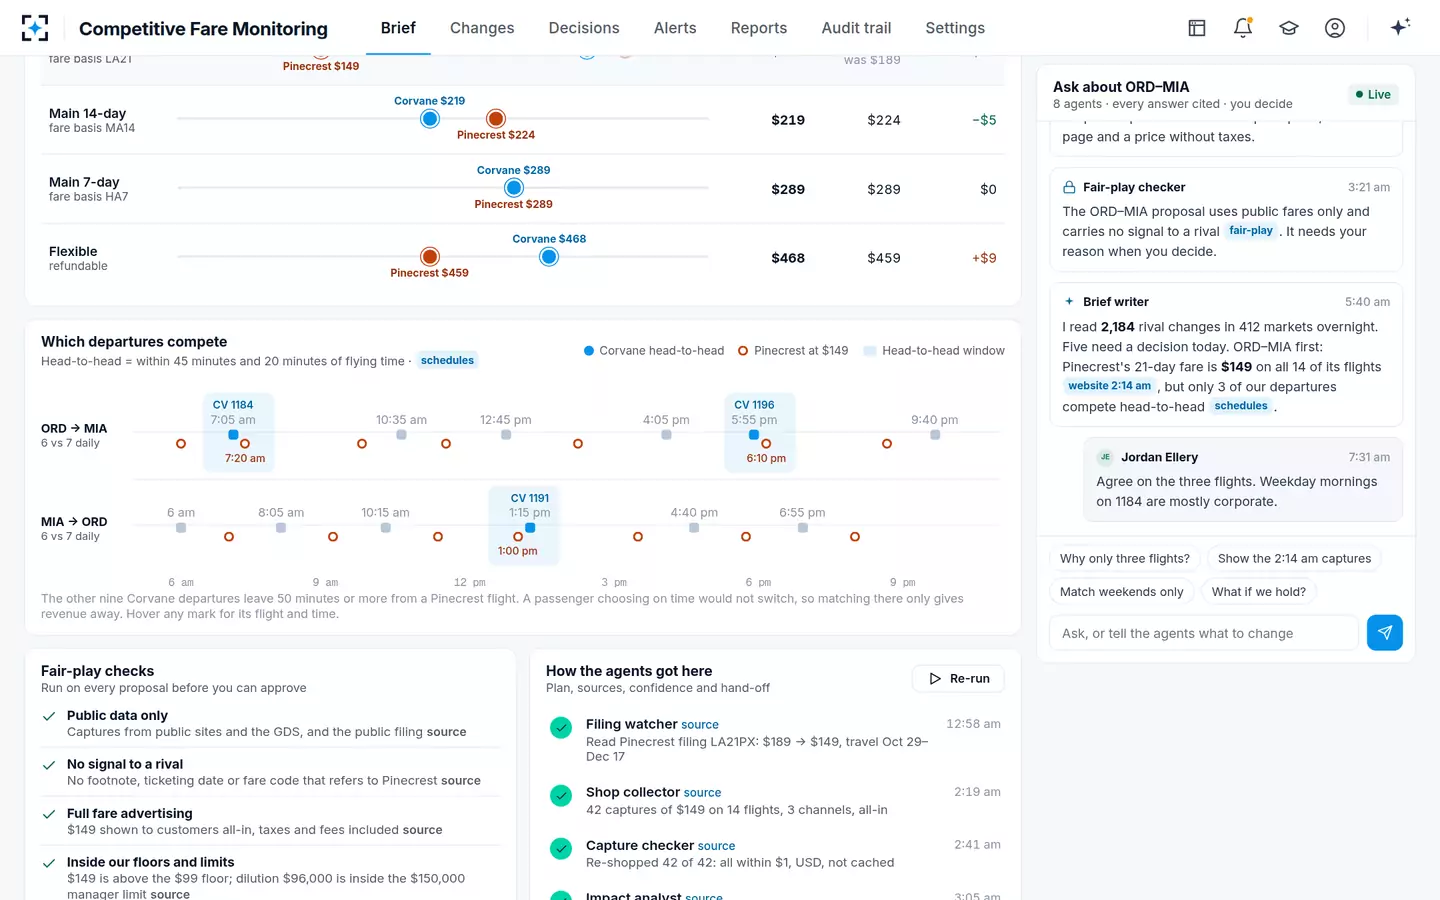Viewport: 1440px width, 900px height.
Task: Open the fair-play citation chip in chat
Action: [x=1251, y=231]
